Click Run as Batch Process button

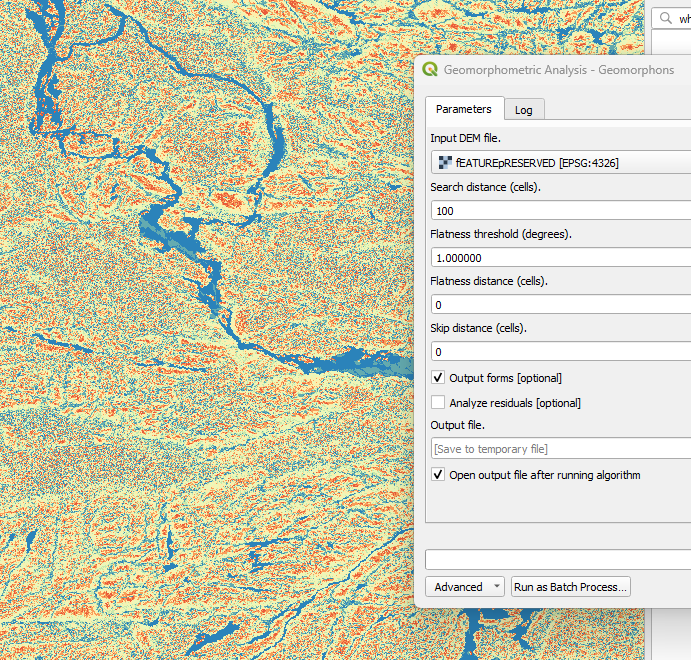pyautogui.click(x=570, y=587)
